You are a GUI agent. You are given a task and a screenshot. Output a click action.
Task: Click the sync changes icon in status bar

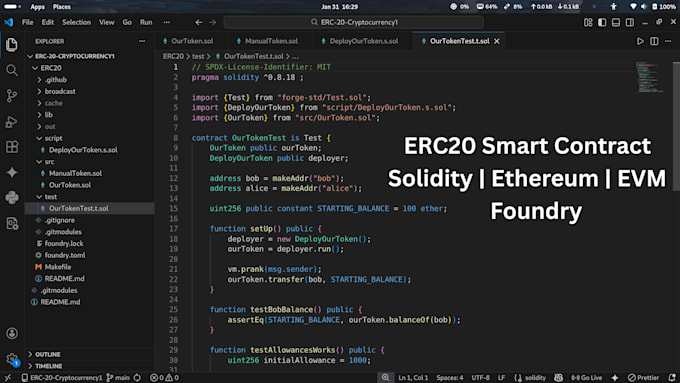point(137,378)
